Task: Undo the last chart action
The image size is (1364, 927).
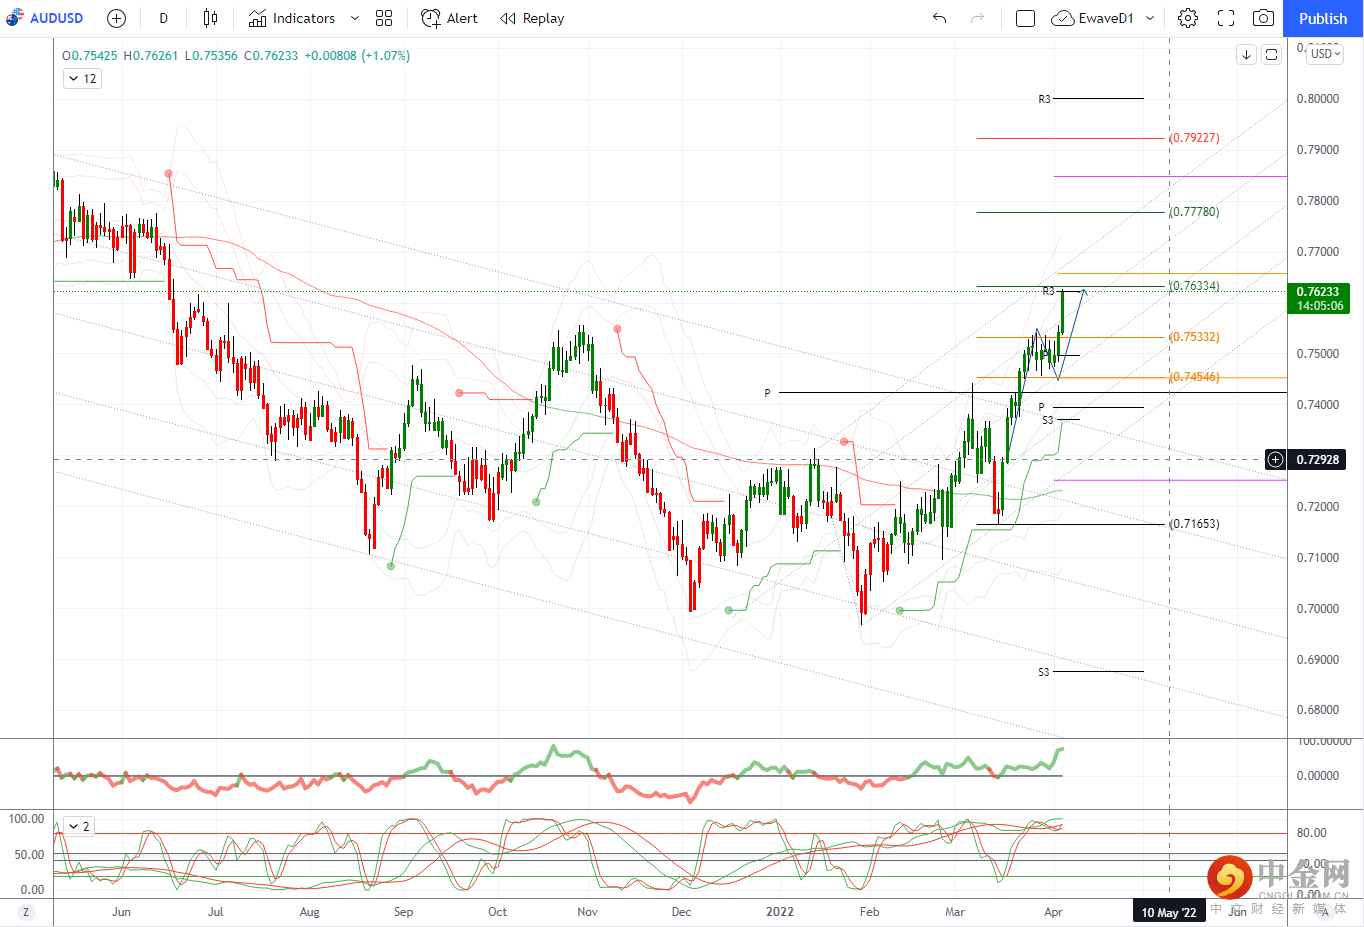Action: coord(939,18)
